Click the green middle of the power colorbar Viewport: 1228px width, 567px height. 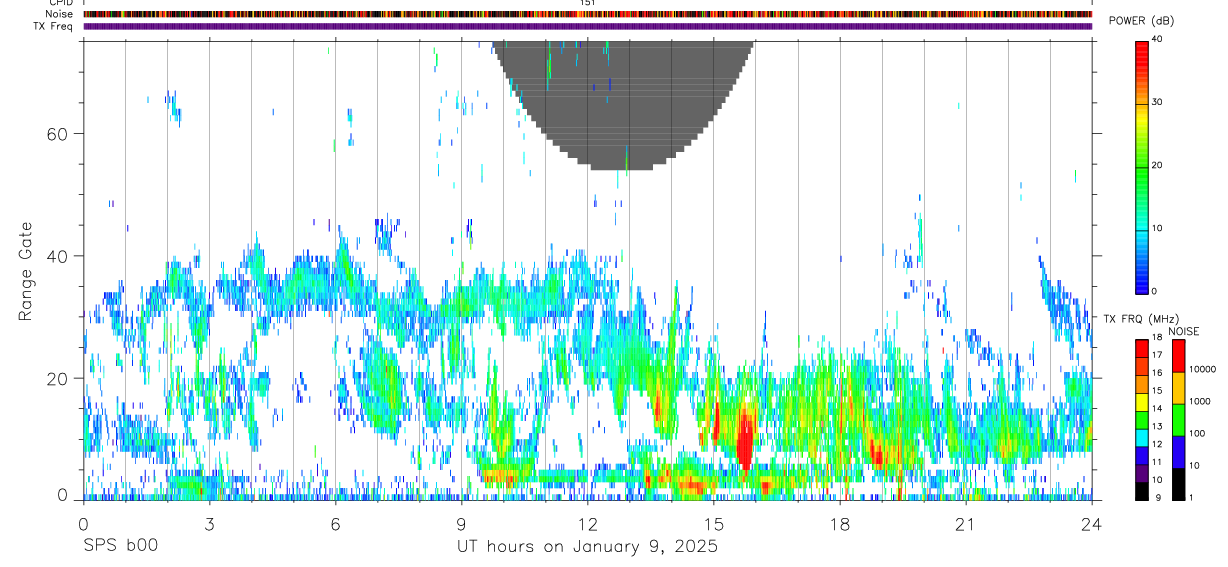(1143, 166)
